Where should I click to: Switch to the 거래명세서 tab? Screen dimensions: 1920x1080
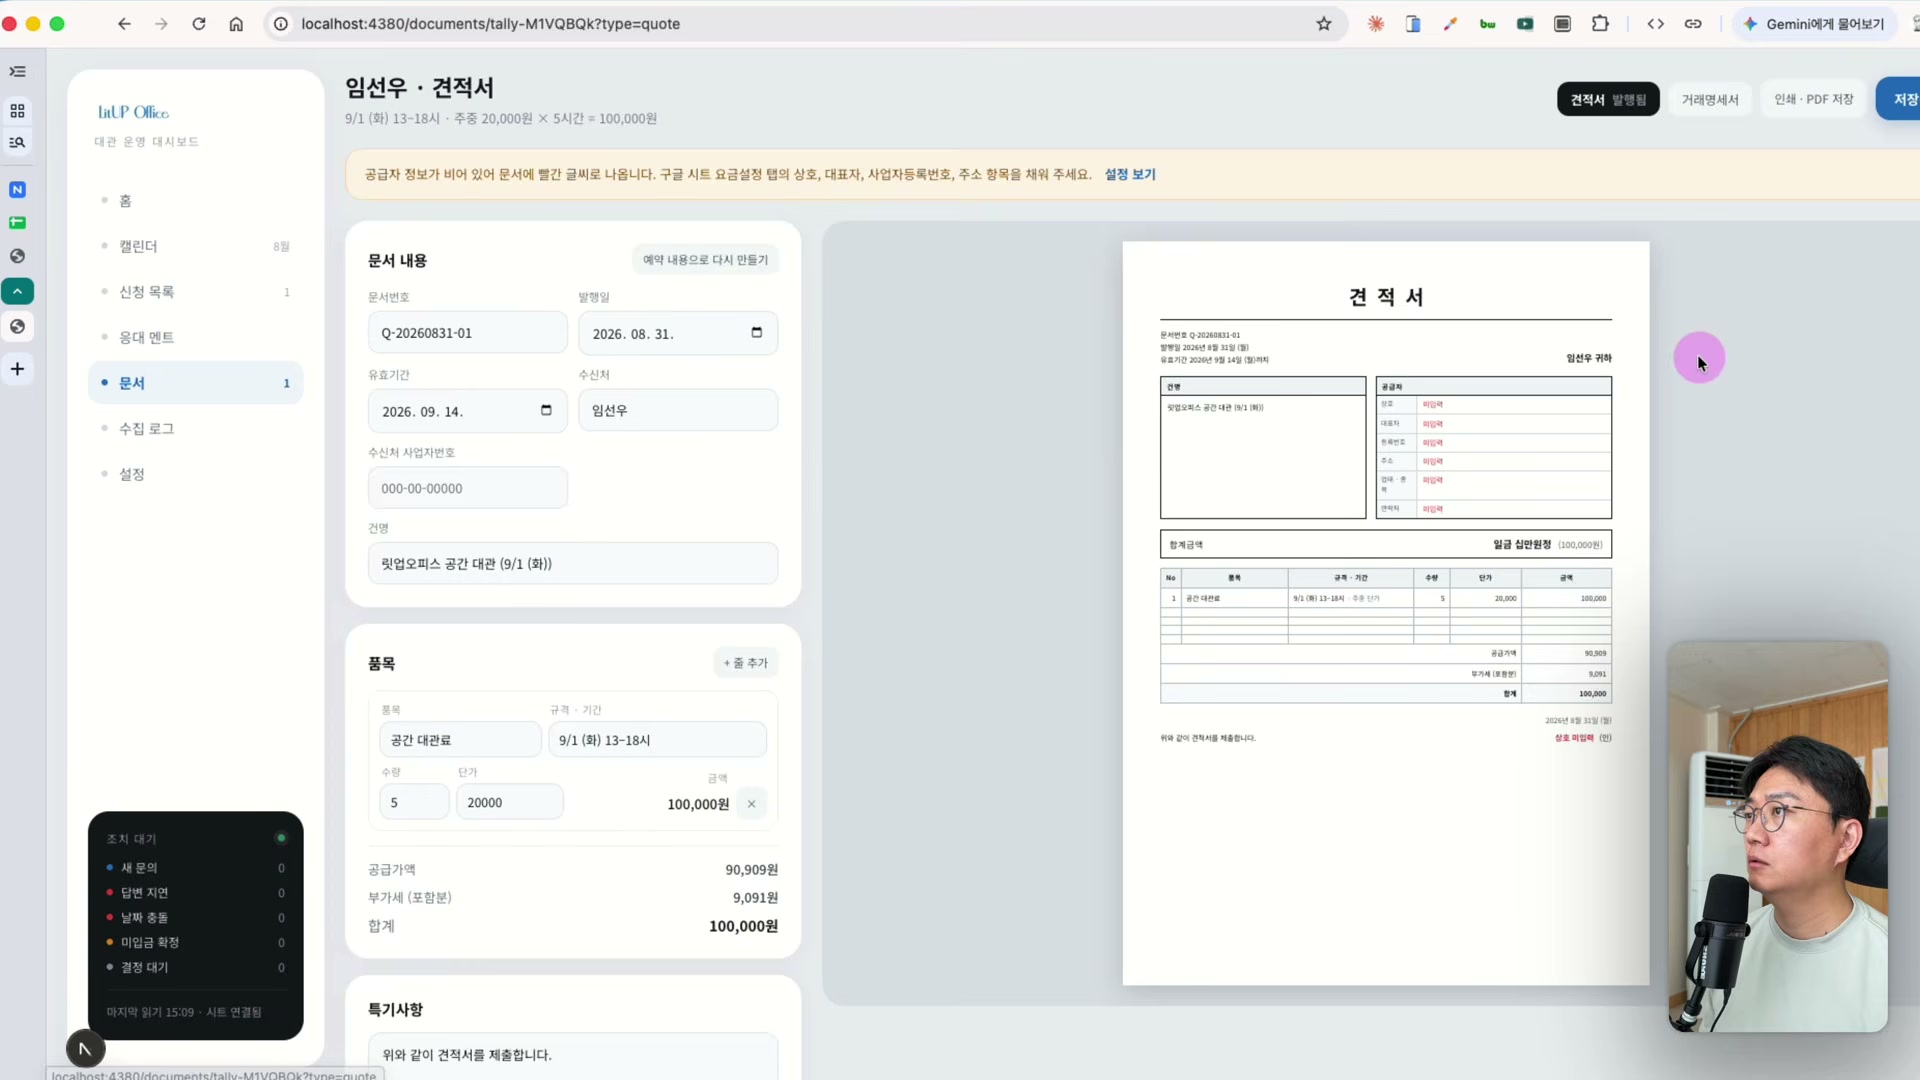tap(1710, 99)
